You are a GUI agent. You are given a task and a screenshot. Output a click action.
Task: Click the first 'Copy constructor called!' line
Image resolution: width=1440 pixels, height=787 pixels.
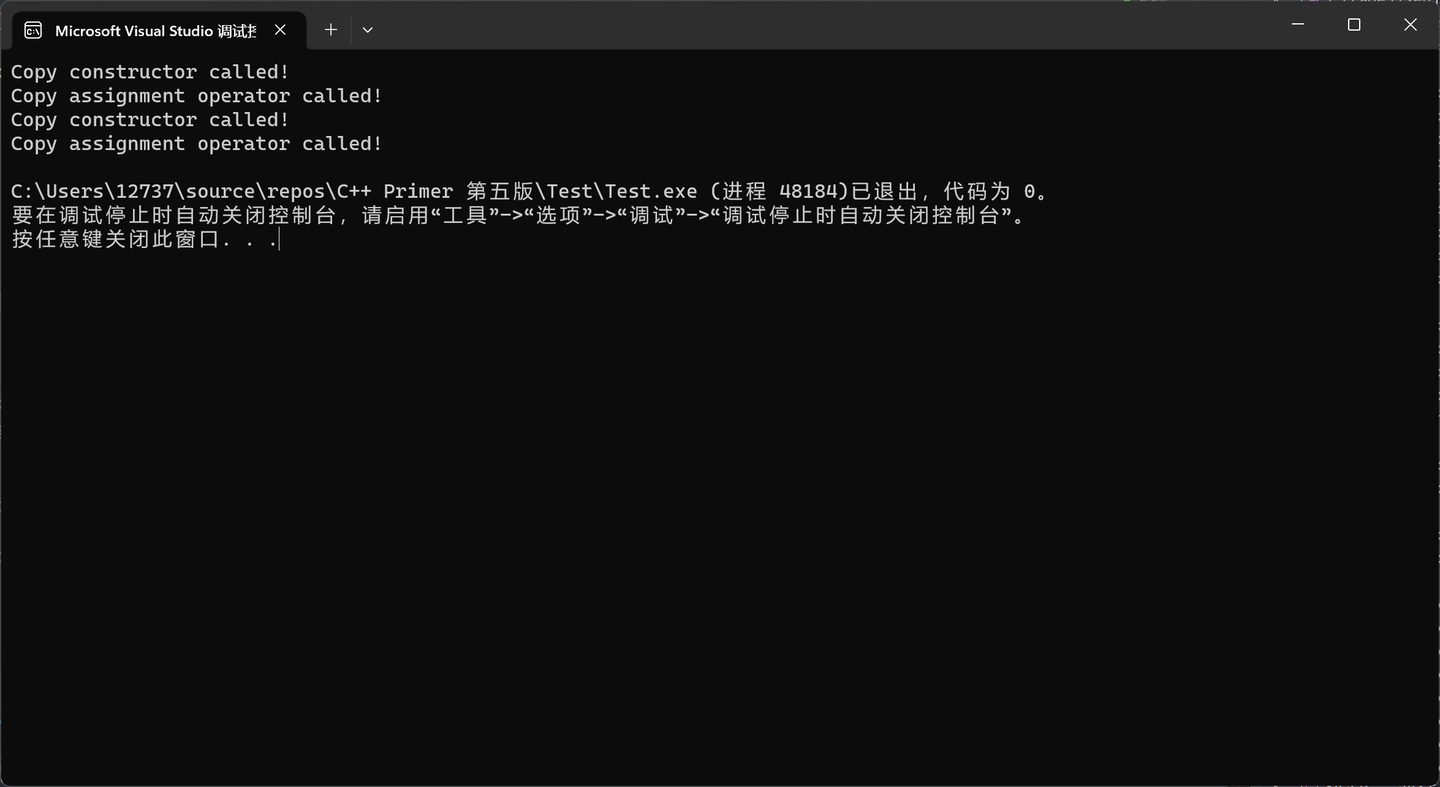(x=148, y=71)
